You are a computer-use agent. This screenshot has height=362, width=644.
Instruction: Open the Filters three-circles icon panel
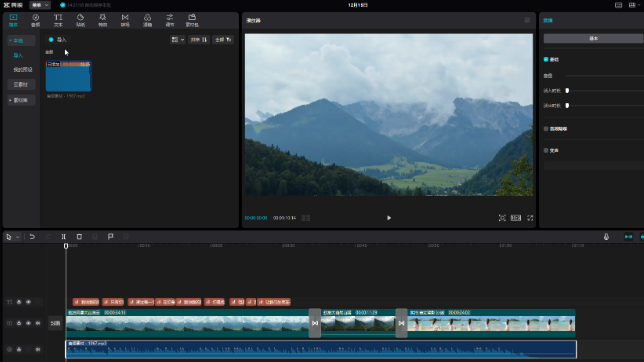click(x=147, y=20)
